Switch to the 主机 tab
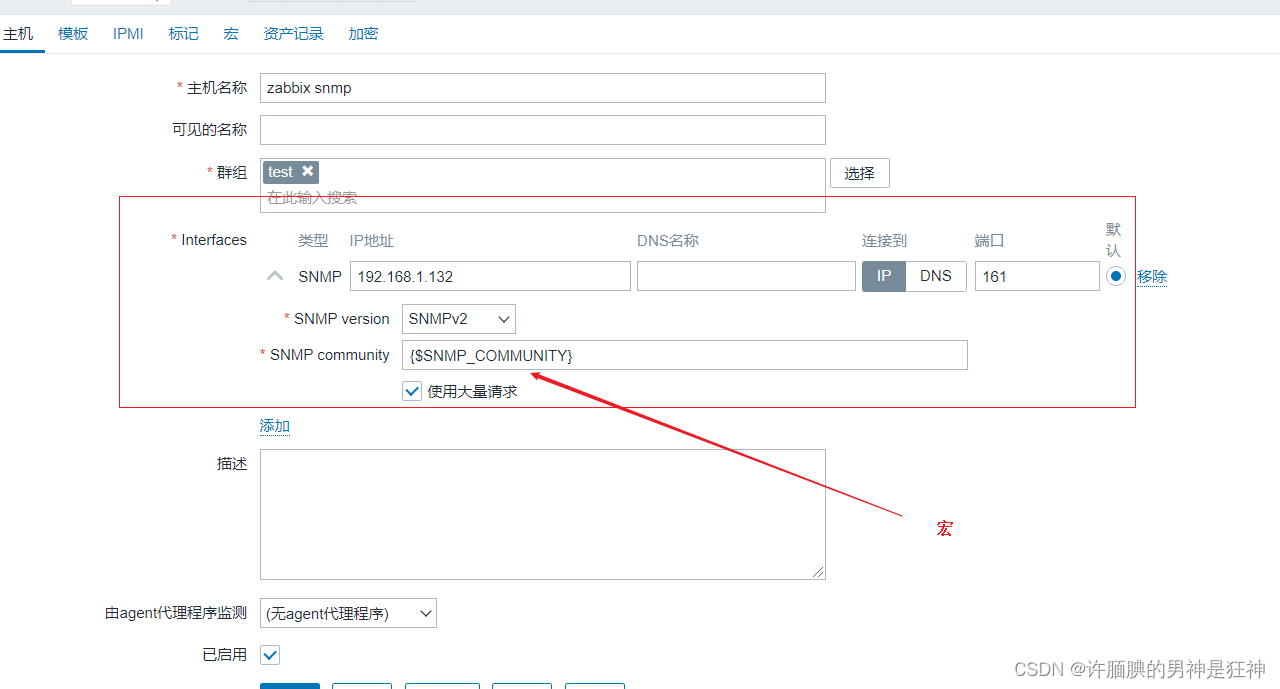This screenshot has height=689, width=1280. click(18, 34)
